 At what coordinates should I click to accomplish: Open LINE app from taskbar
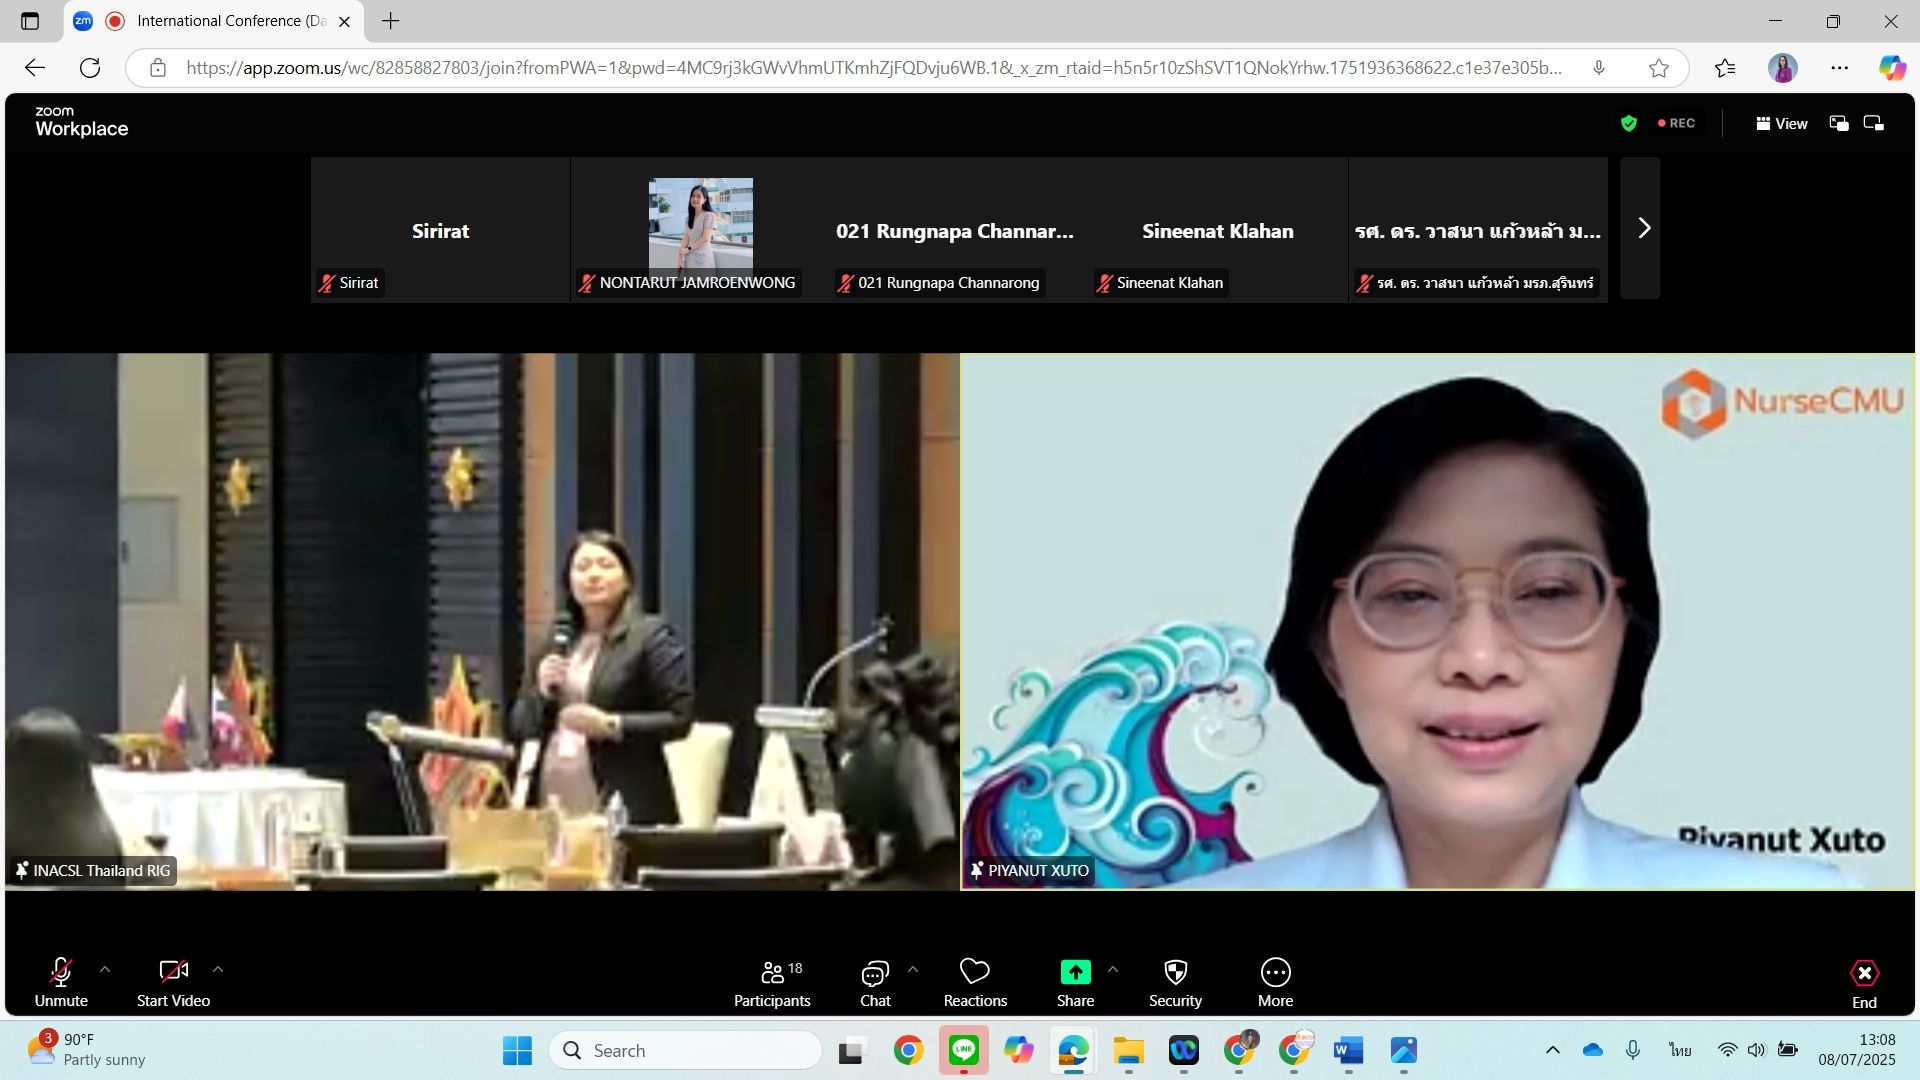[x=963, y=1050]
